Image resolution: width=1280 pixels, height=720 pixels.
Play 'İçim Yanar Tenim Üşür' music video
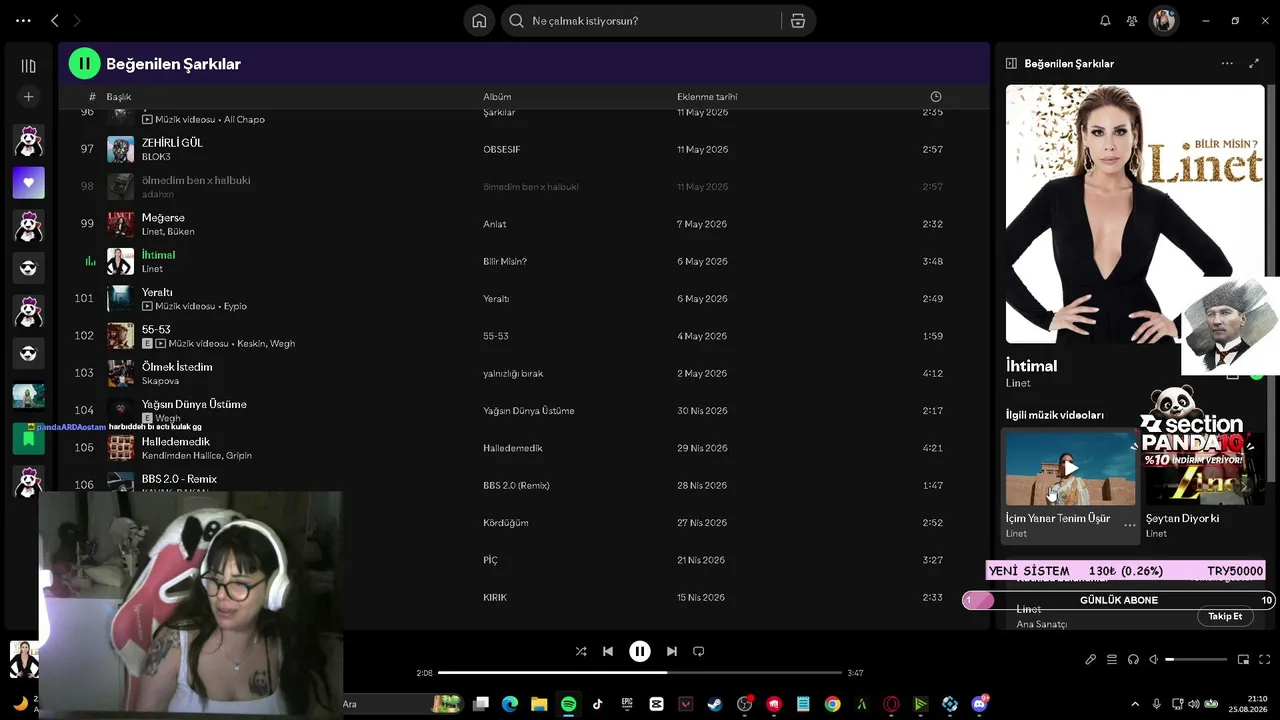pos(1070,467)
